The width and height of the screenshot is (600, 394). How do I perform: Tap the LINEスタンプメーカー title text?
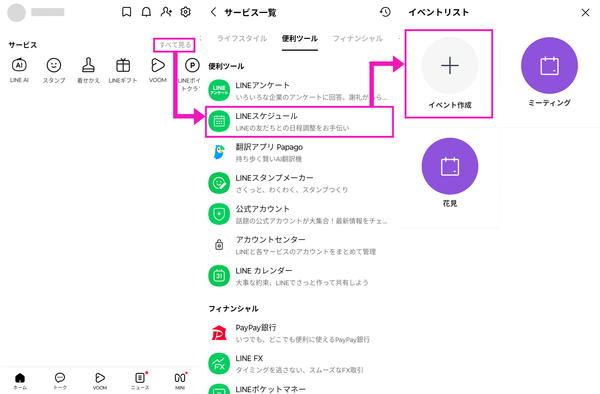(x=274, y=178)
